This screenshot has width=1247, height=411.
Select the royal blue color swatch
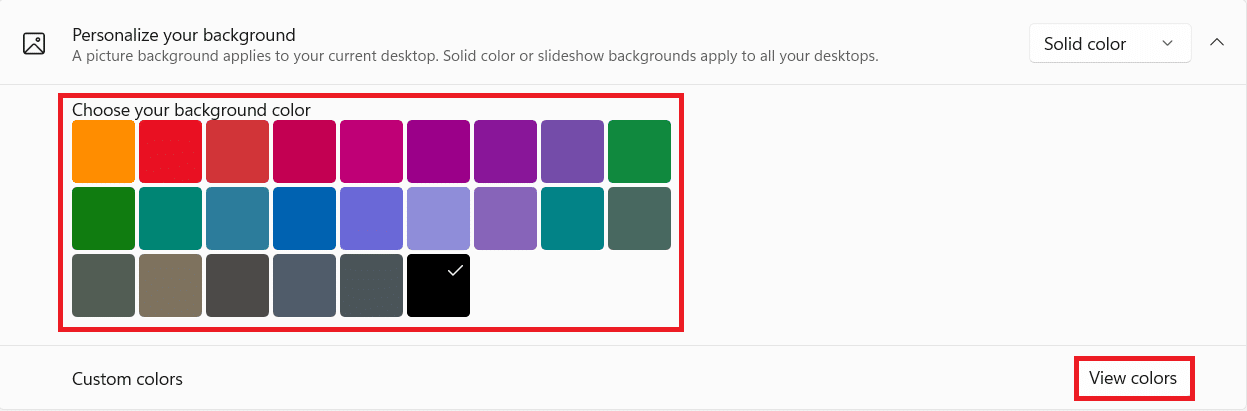click(304, 218)
